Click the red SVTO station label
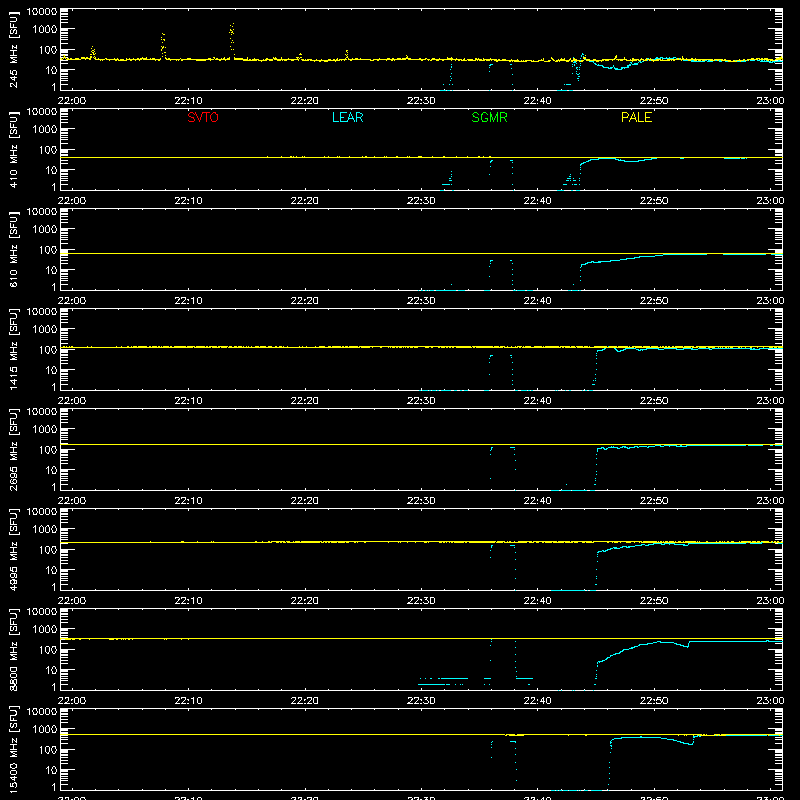 click(203, 117)
